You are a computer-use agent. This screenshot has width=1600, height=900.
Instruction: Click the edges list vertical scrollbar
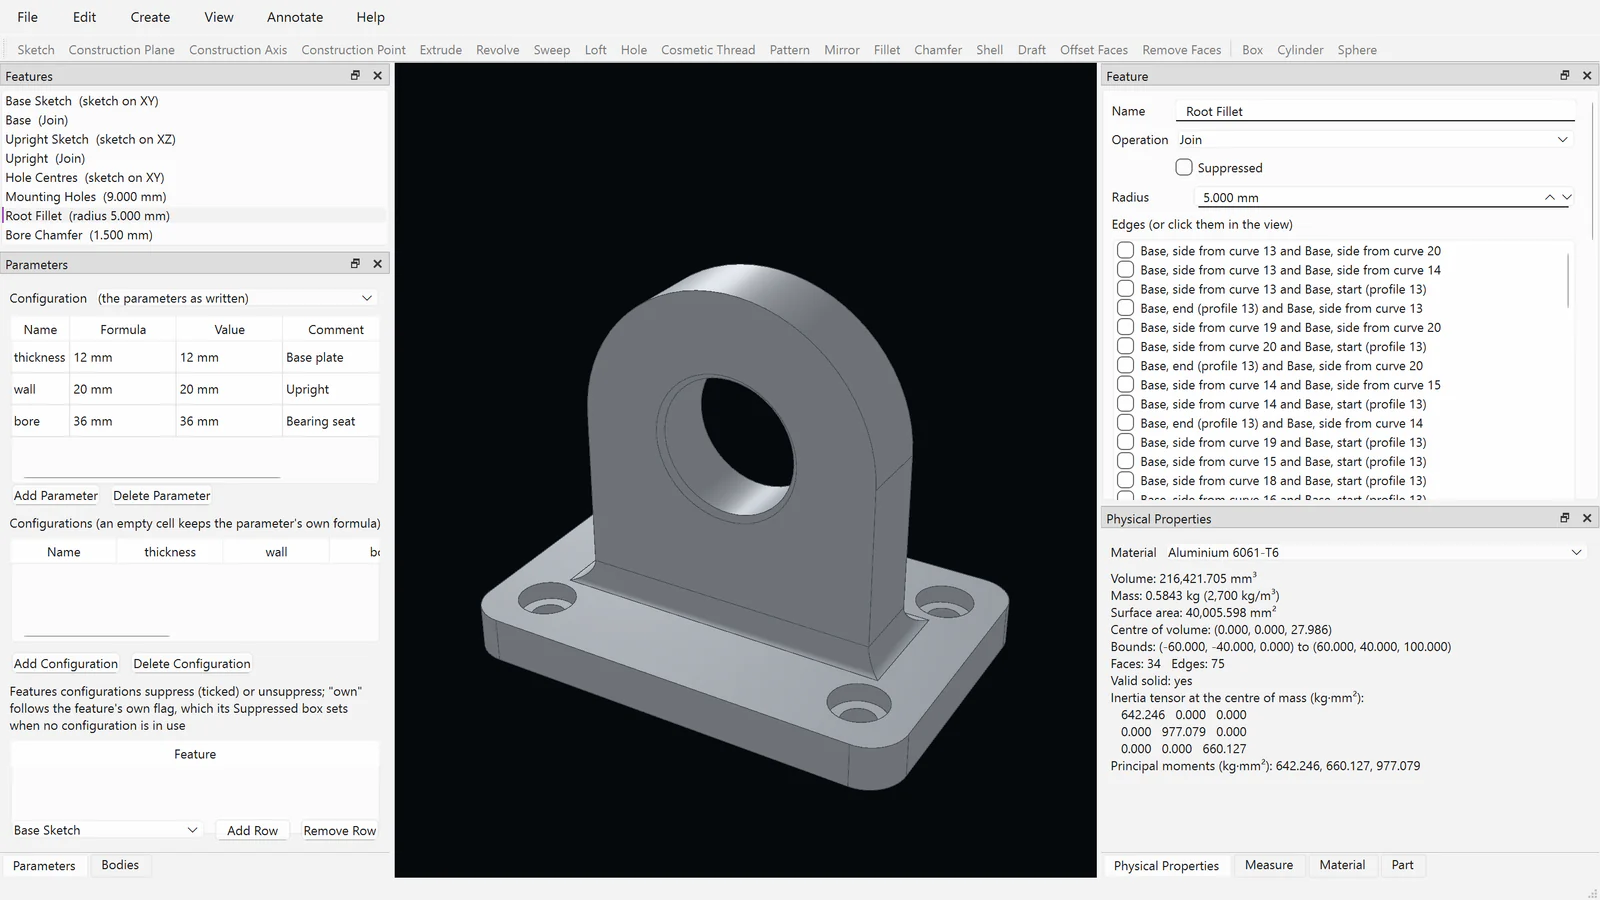click(x=1568, y=280)
